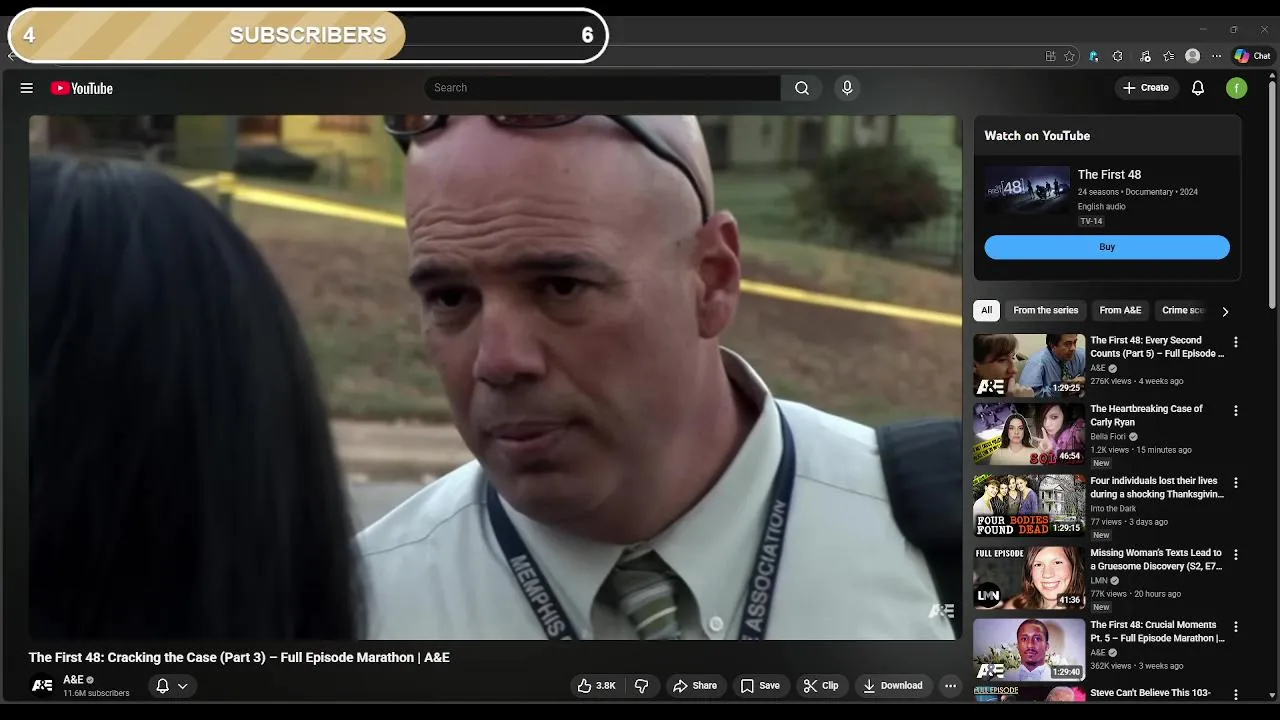1280x720 pixels.
Task: Open title 'Missing Woman's Texts Lead to'
Action: [1156, 560]
